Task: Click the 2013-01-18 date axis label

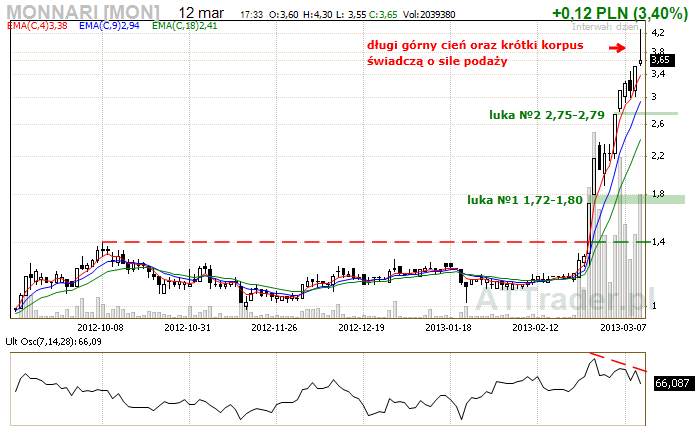Action: click(x=448, y=327)
